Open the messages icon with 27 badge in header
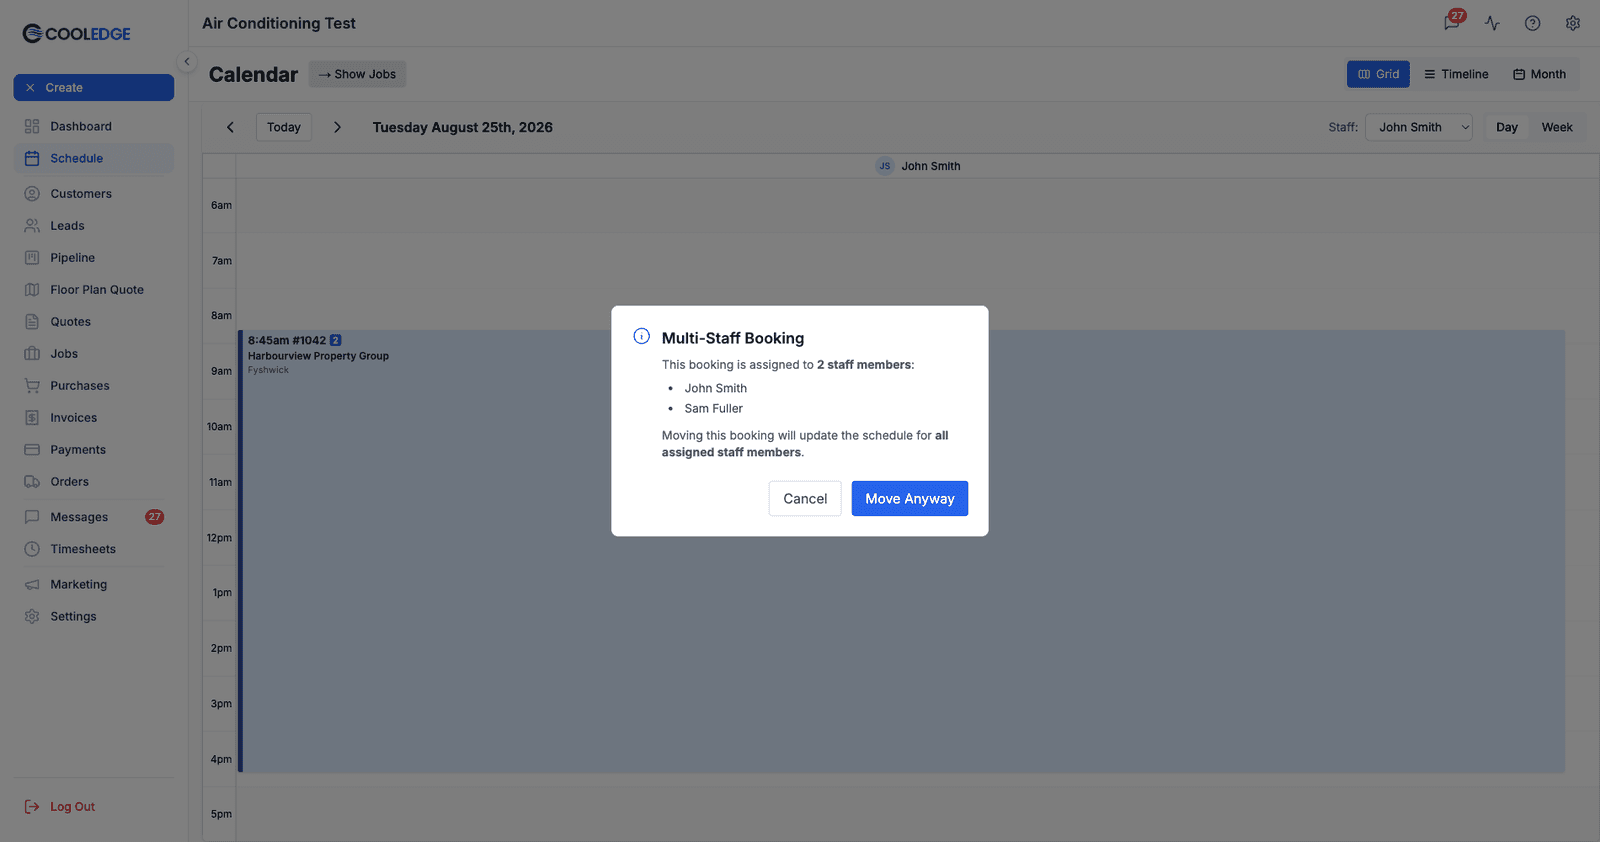 click(x=1452, y=22)
